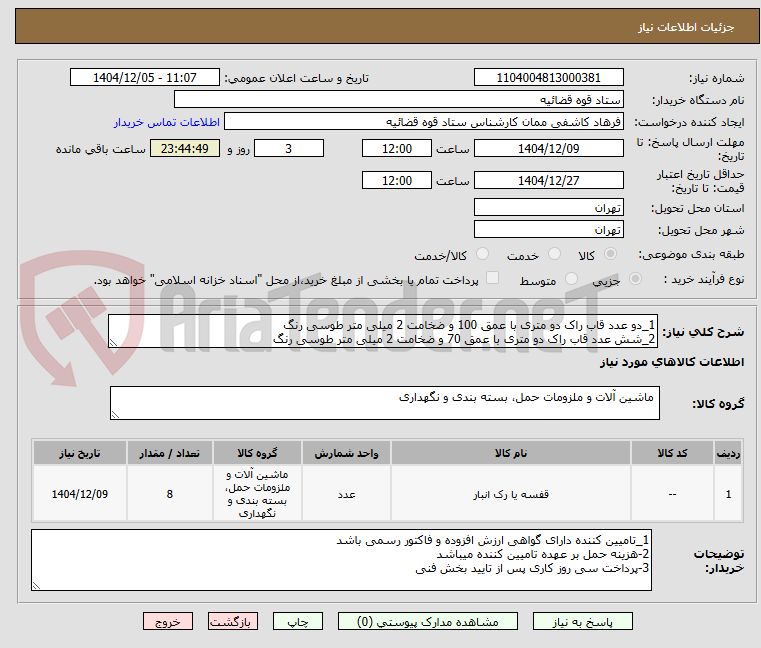Click the group cell ماشین آلات و ملزومات حمل

point(257,494)
